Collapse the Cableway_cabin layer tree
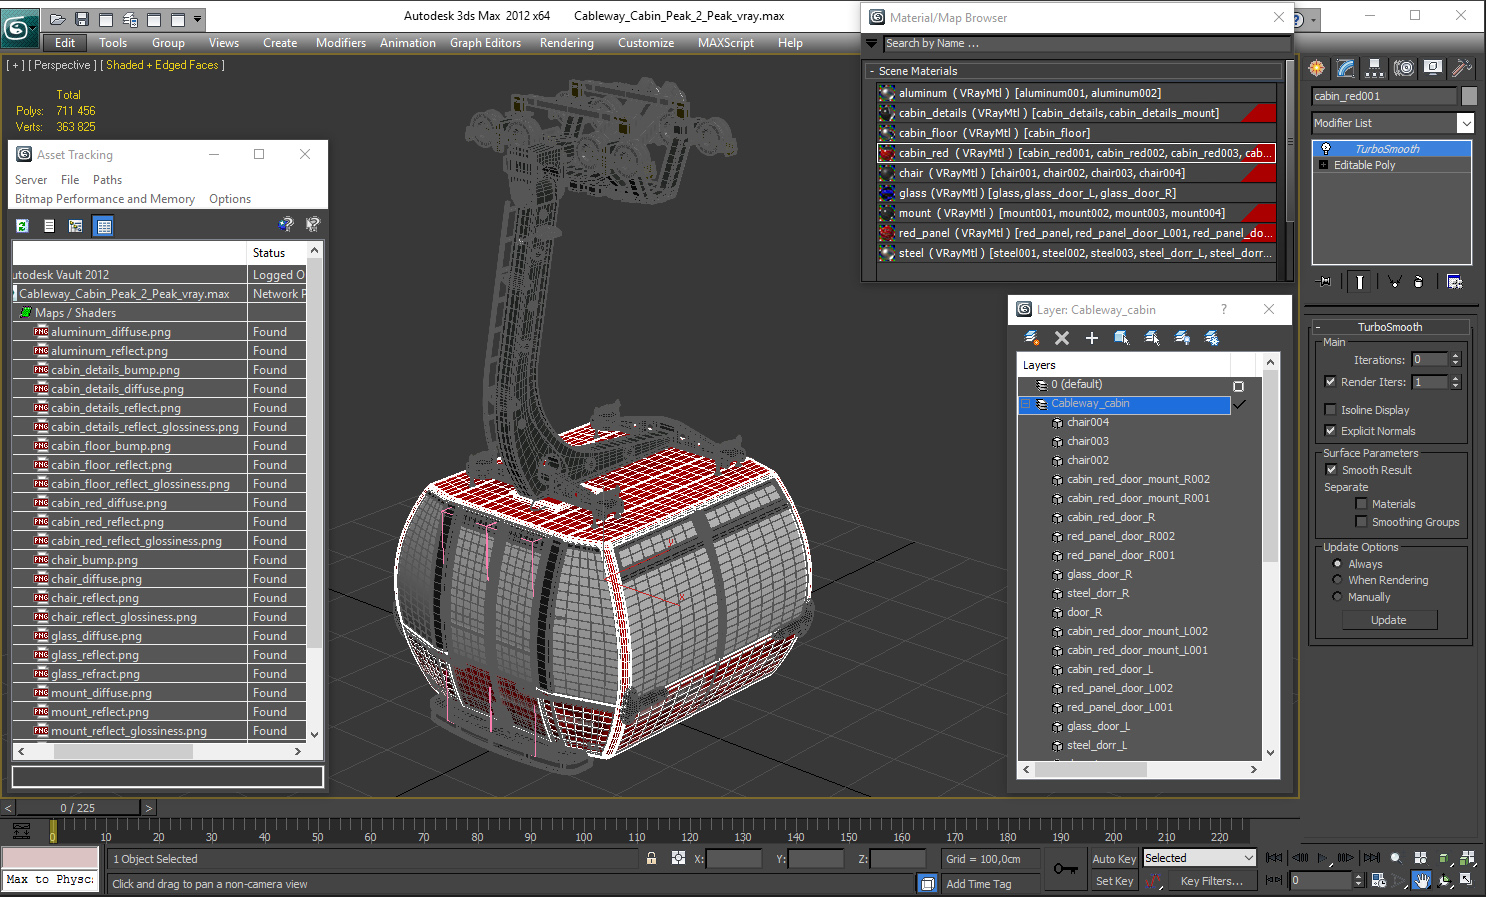Screen dimensions: 1486x897 click(x=1026, y=404)
